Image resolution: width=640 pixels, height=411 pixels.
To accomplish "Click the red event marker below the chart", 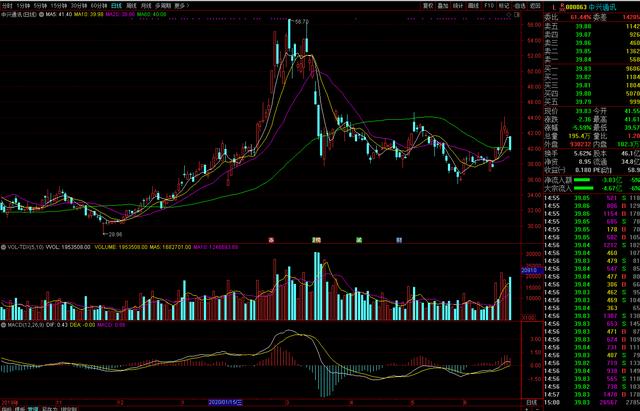I will (271, 240).
